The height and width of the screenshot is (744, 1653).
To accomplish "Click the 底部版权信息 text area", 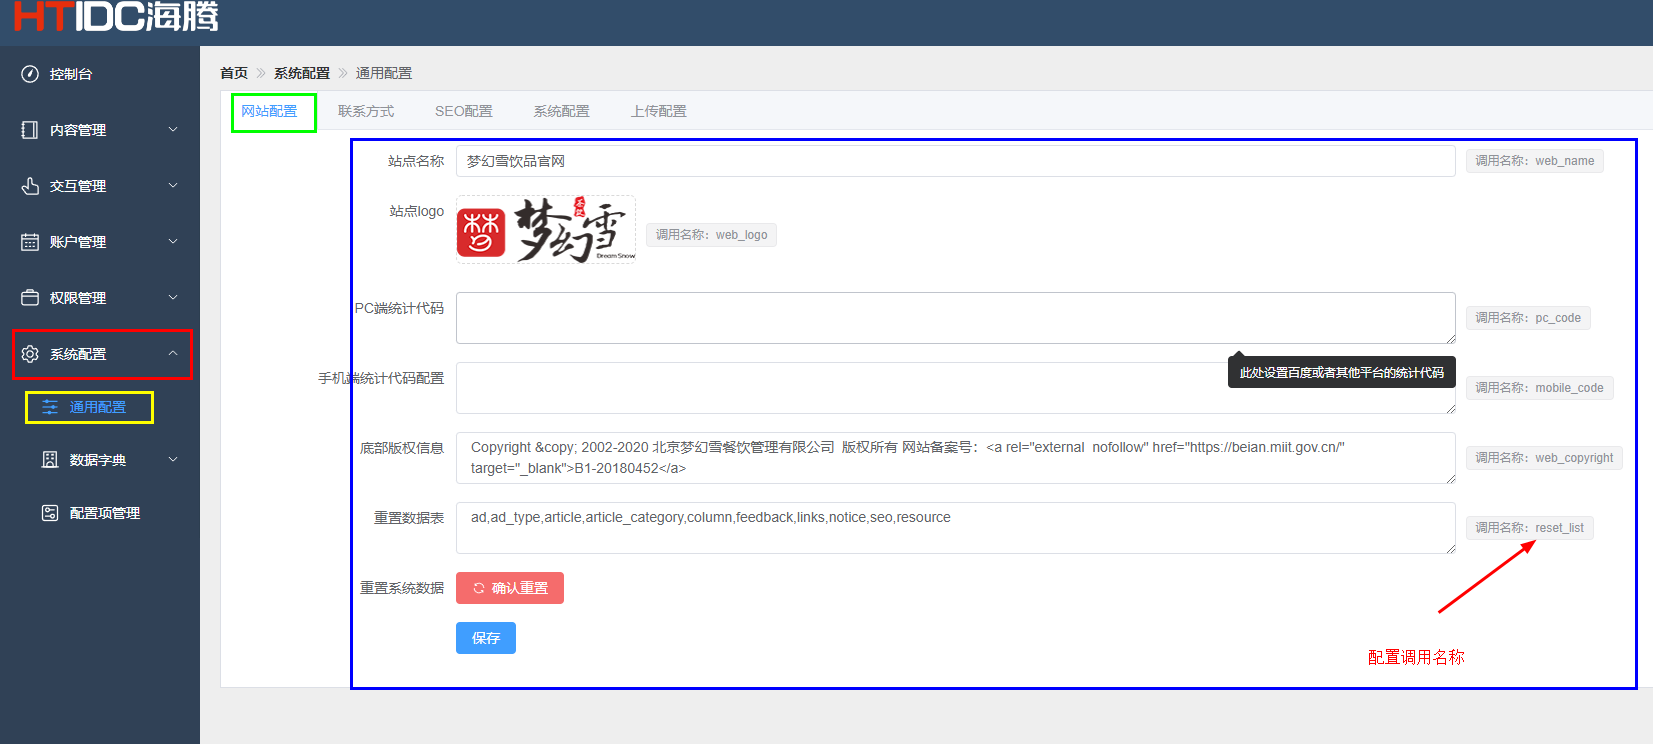I will [x=956, y=458].
